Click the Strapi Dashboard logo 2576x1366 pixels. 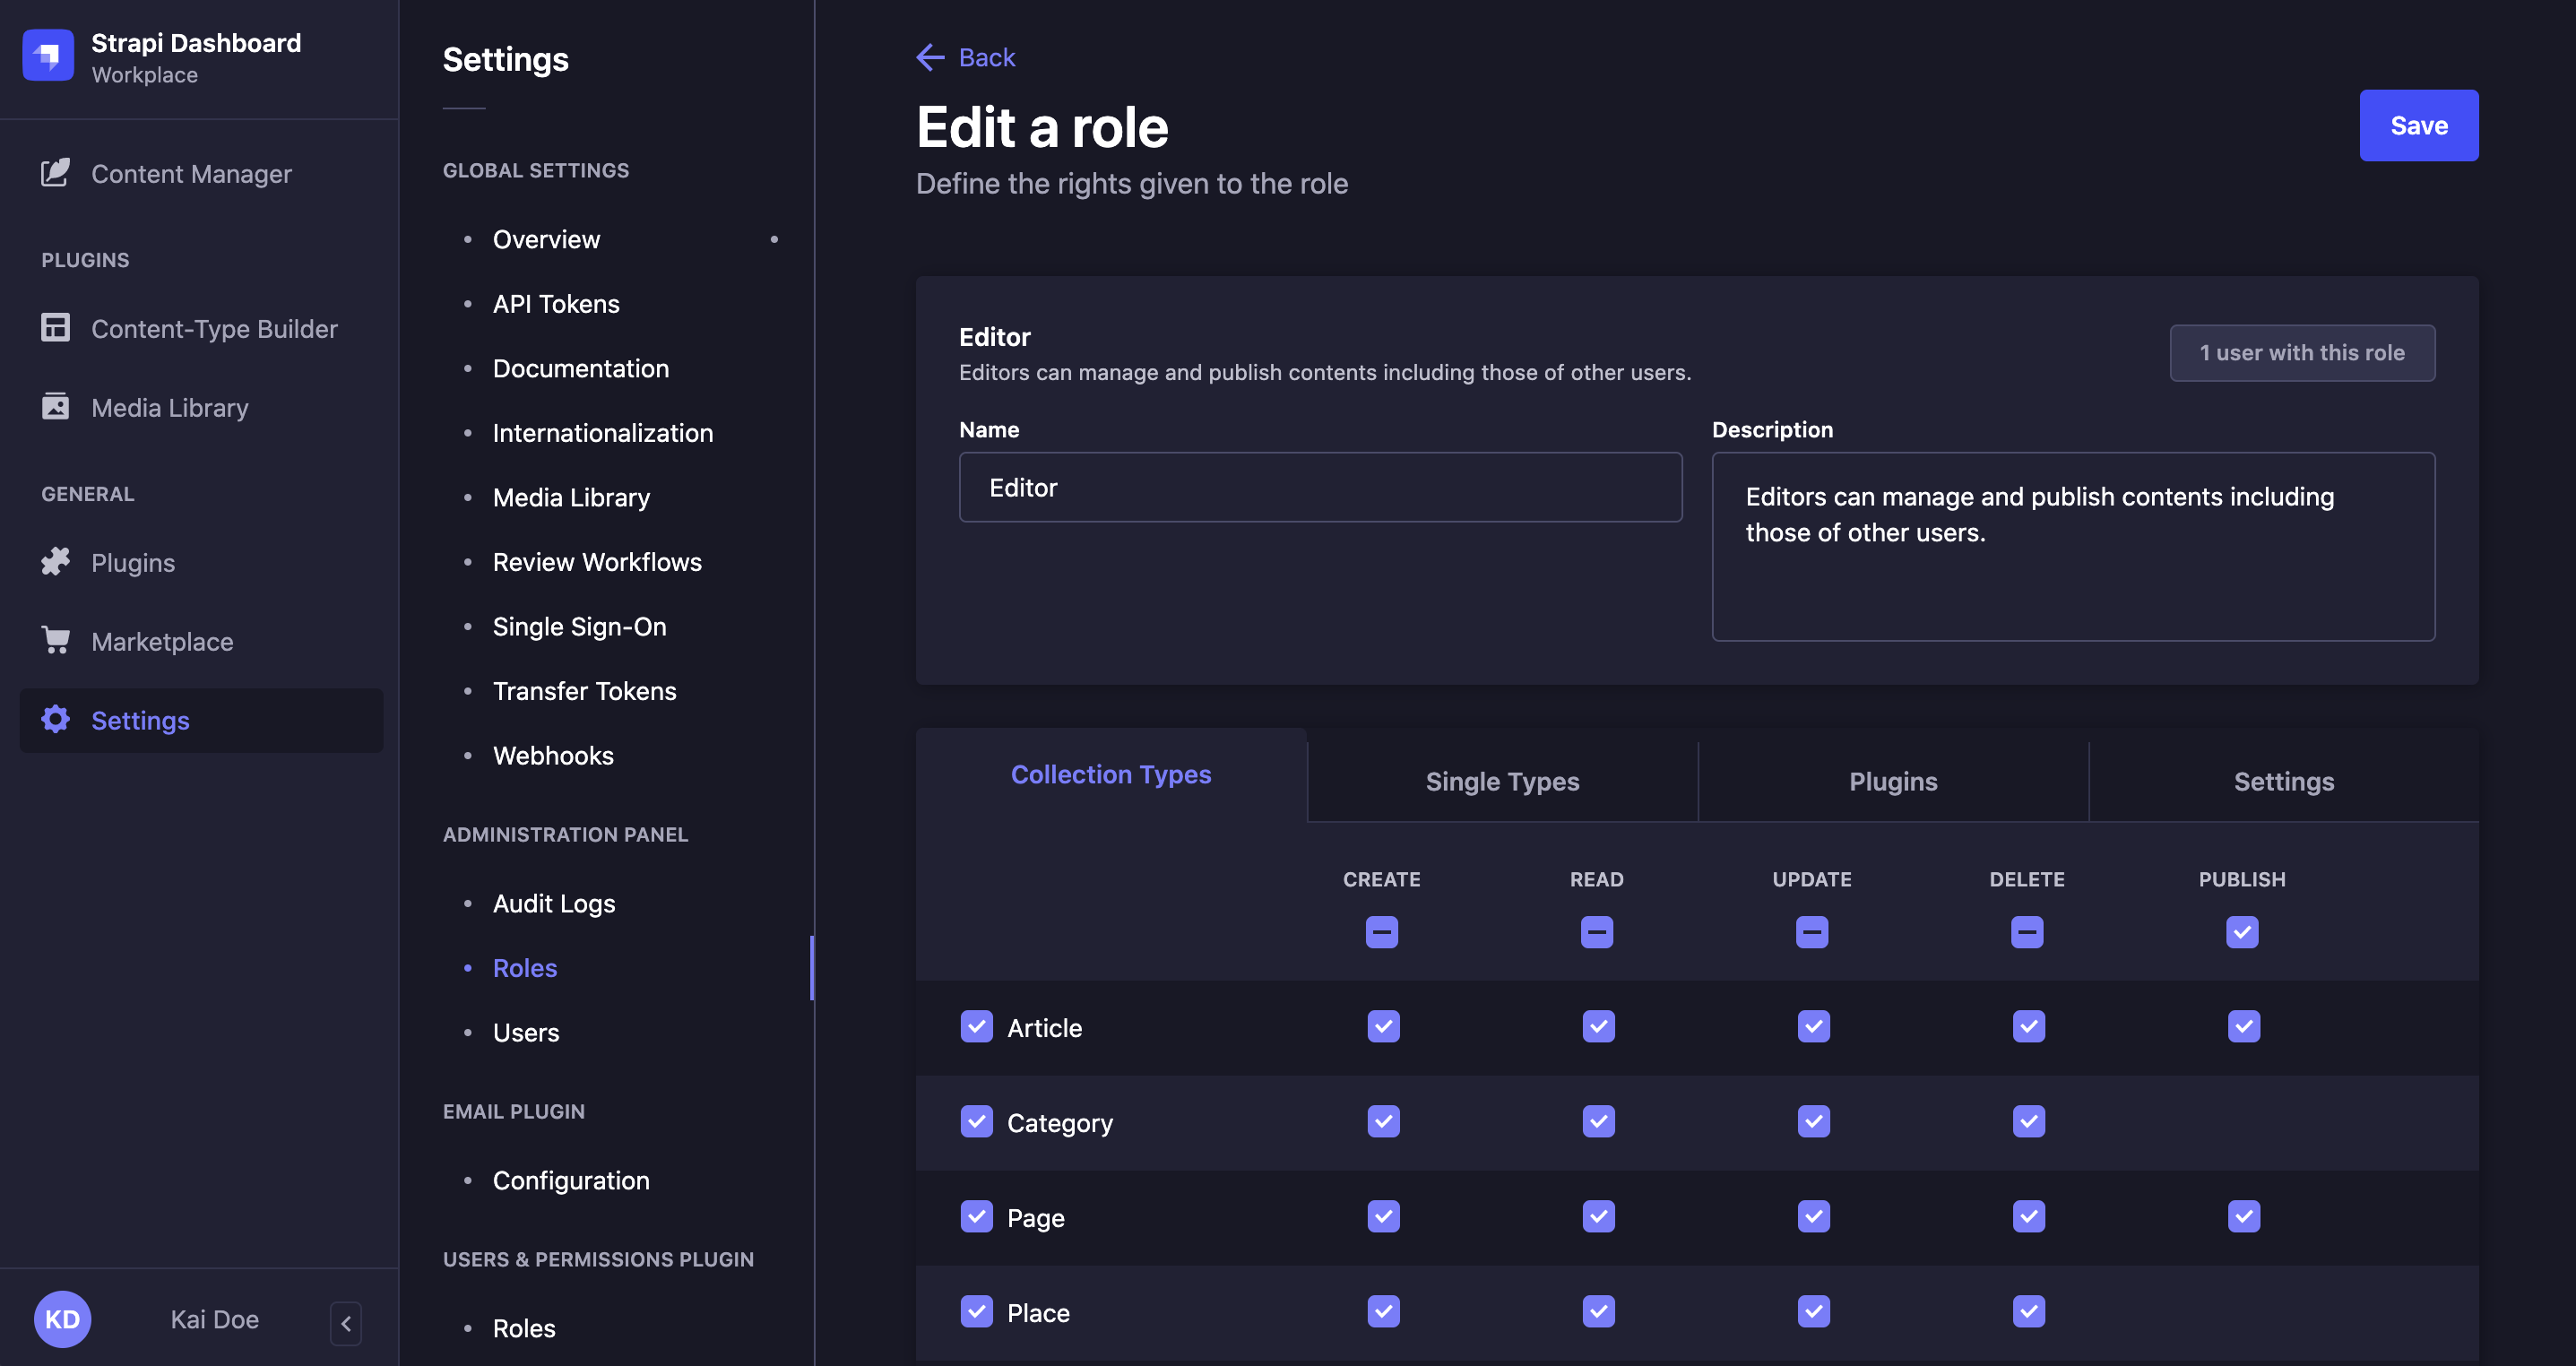(x=47, y=55)
